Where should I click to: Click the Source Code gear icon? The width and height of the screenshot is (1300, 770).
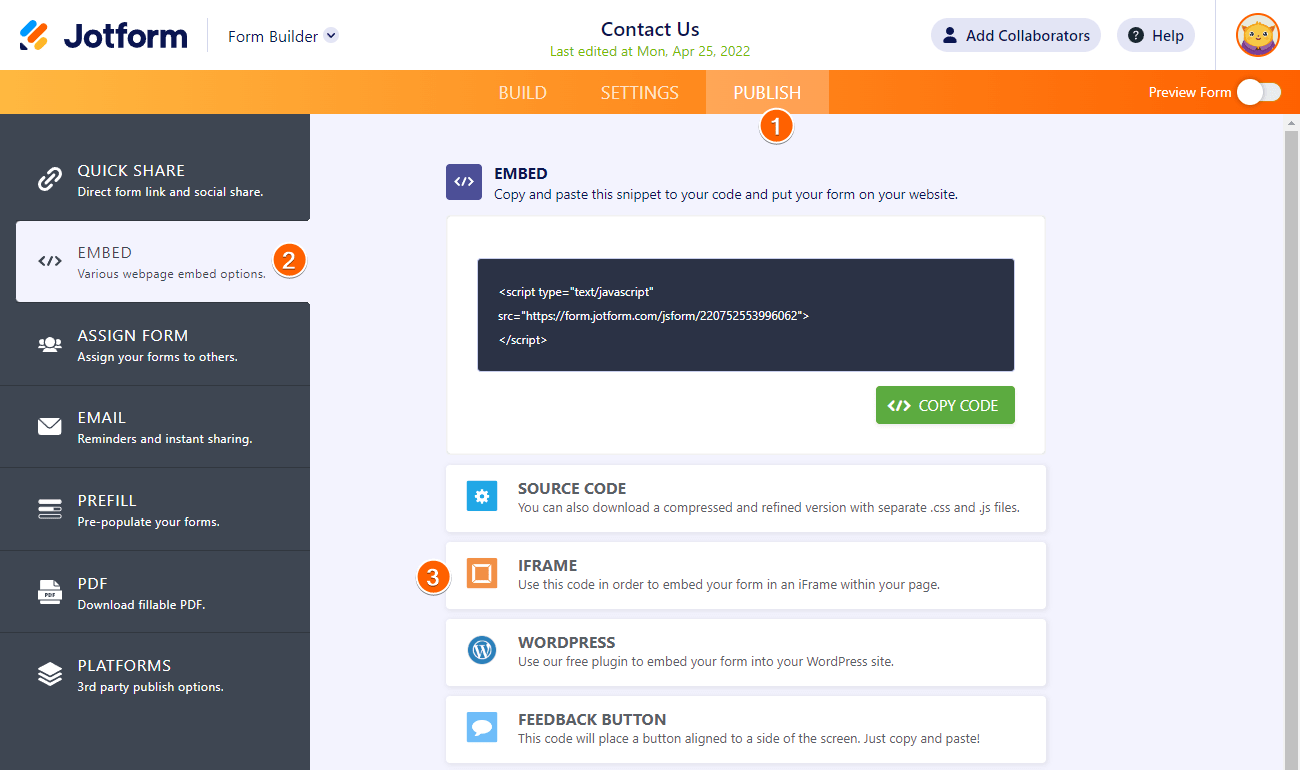(482, 496)
